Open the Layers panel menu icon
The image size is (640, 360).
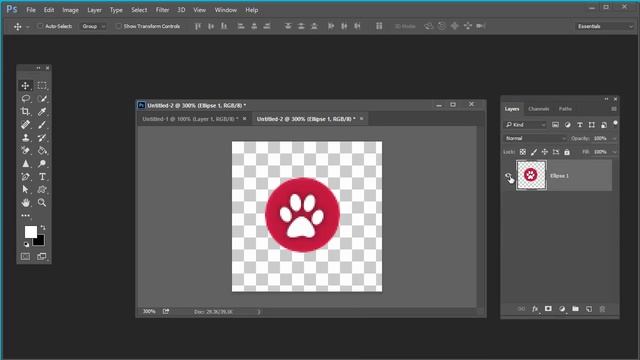(x=614, y=109)
